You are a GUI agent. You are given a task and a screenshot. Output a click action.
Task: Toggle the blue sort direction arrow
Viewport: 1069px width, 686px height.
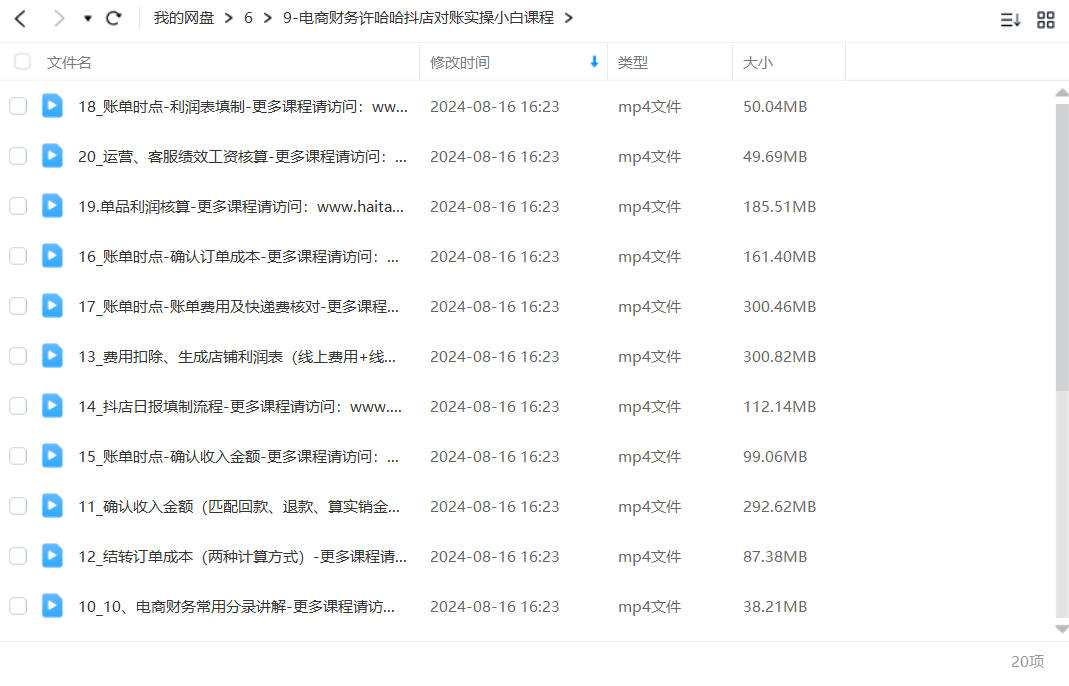click(594, 62)
